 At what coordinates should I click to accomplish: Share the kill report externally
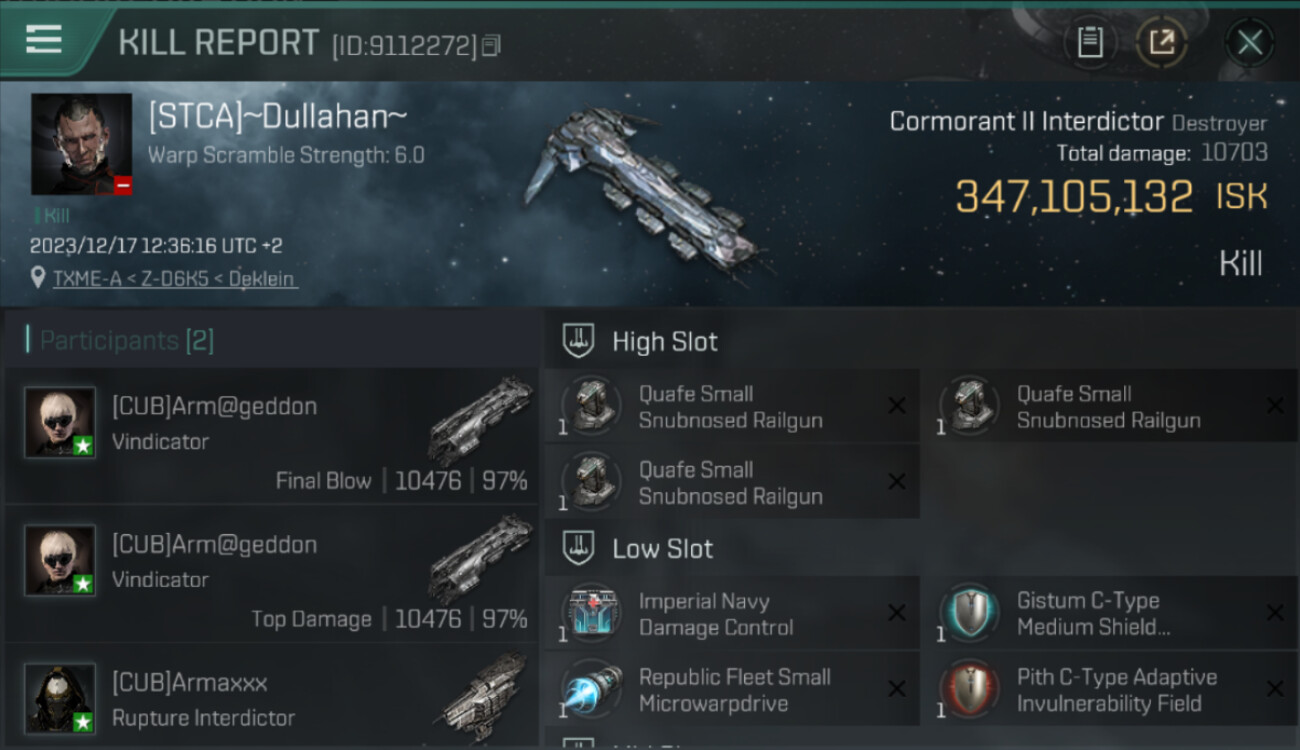1161,42
